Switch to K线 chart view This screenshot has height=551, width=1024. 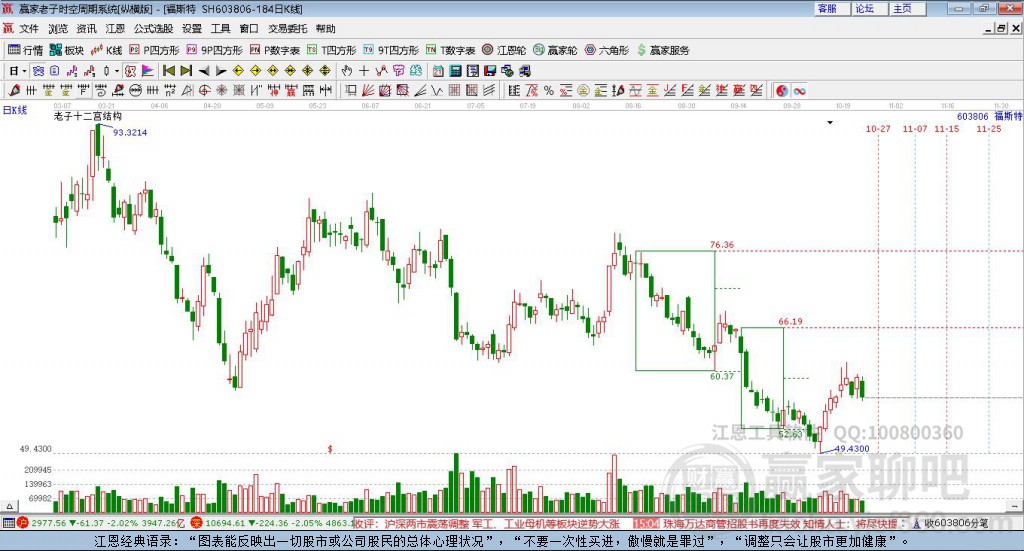106,50
